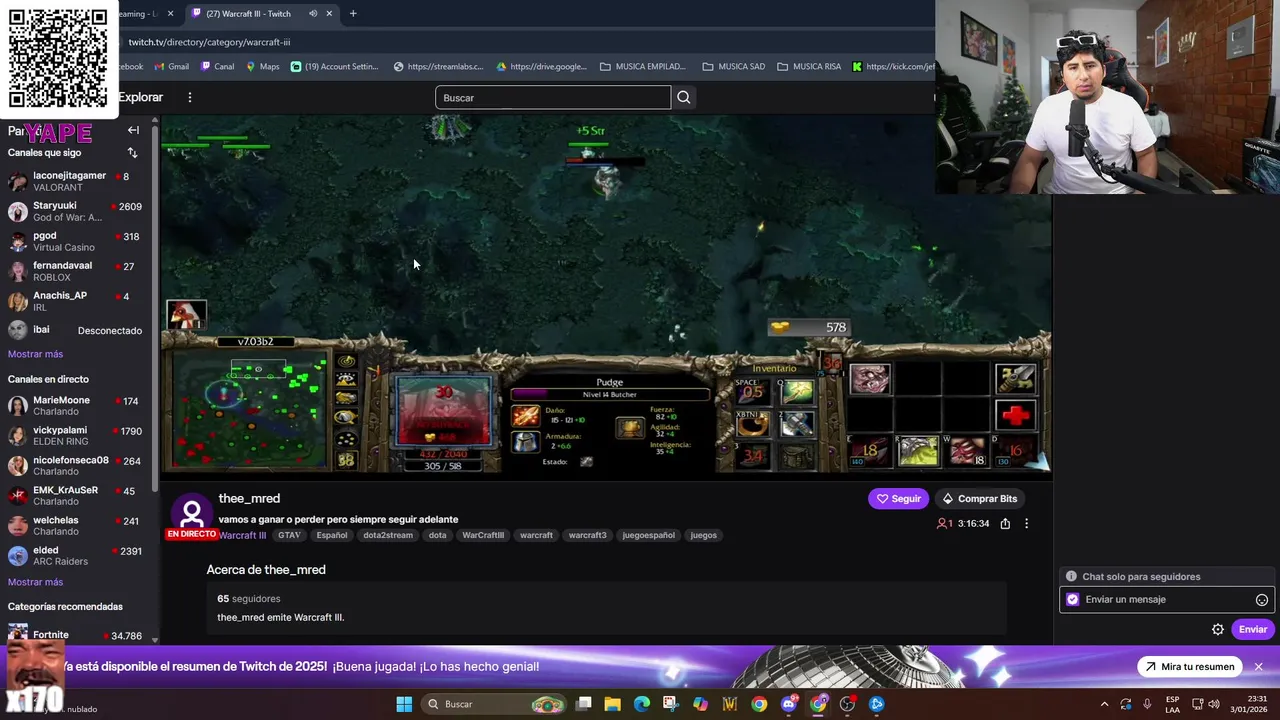Open the share icon beside stream uptime
The image size is (1280, 720).
point(1005,523)
